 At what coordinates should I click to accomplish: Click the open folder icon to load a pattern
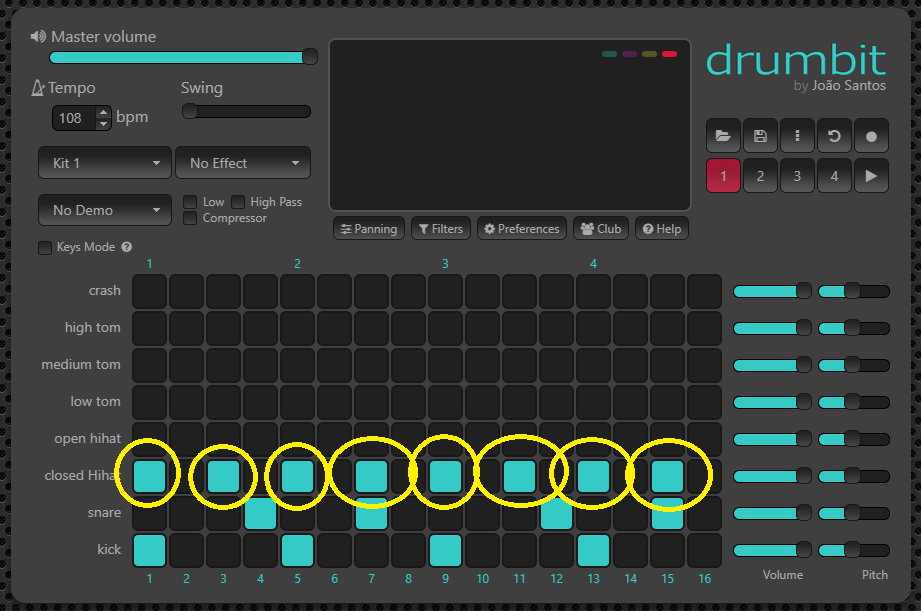(x=723, y=136)
